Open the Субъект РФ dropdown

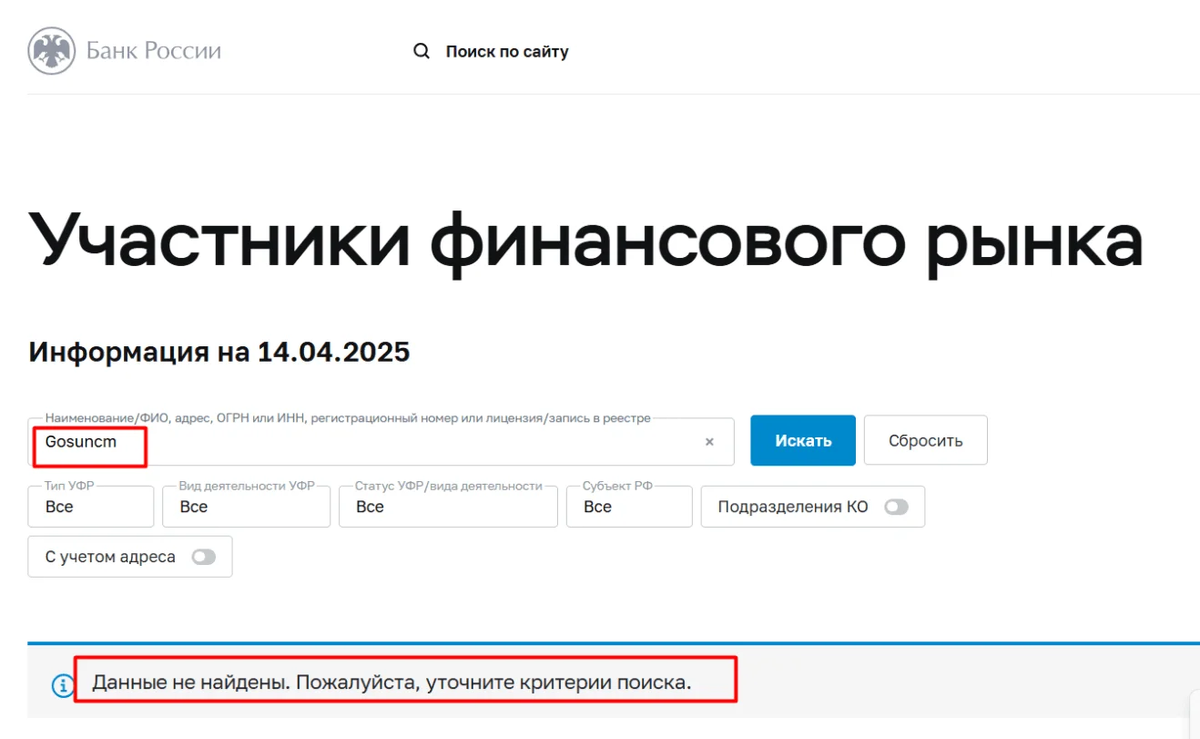click(x=629, y=507)
